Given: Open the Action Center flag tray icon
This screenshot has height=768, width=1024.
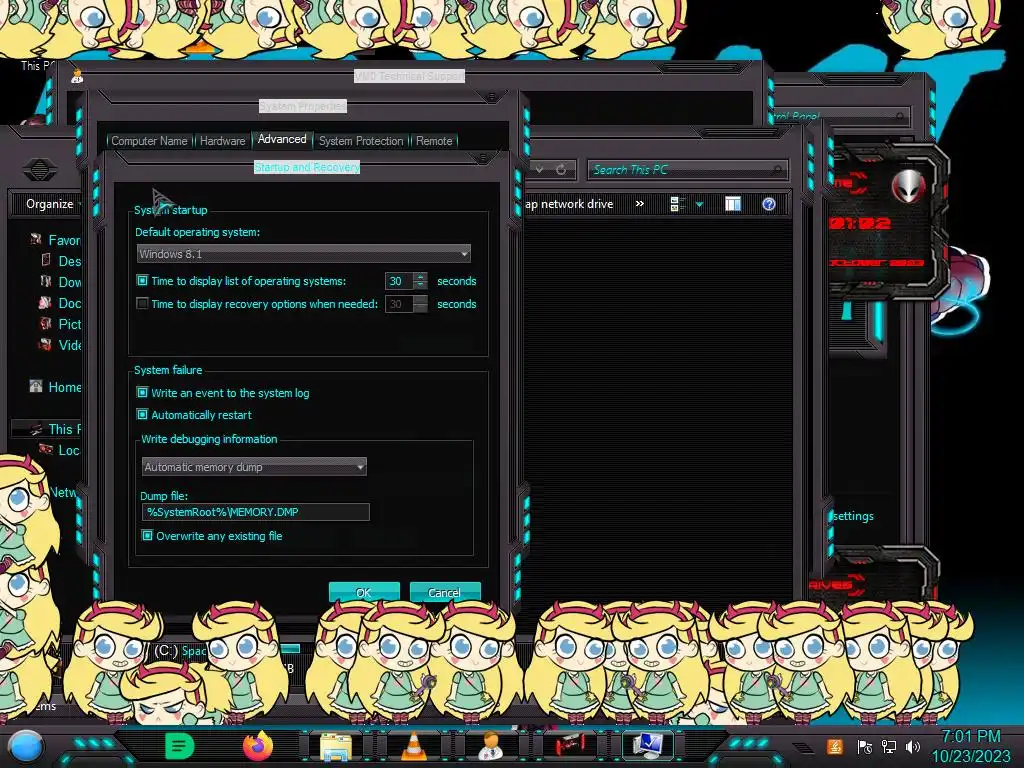Looking at the screenshot, I should coord(864,746).
